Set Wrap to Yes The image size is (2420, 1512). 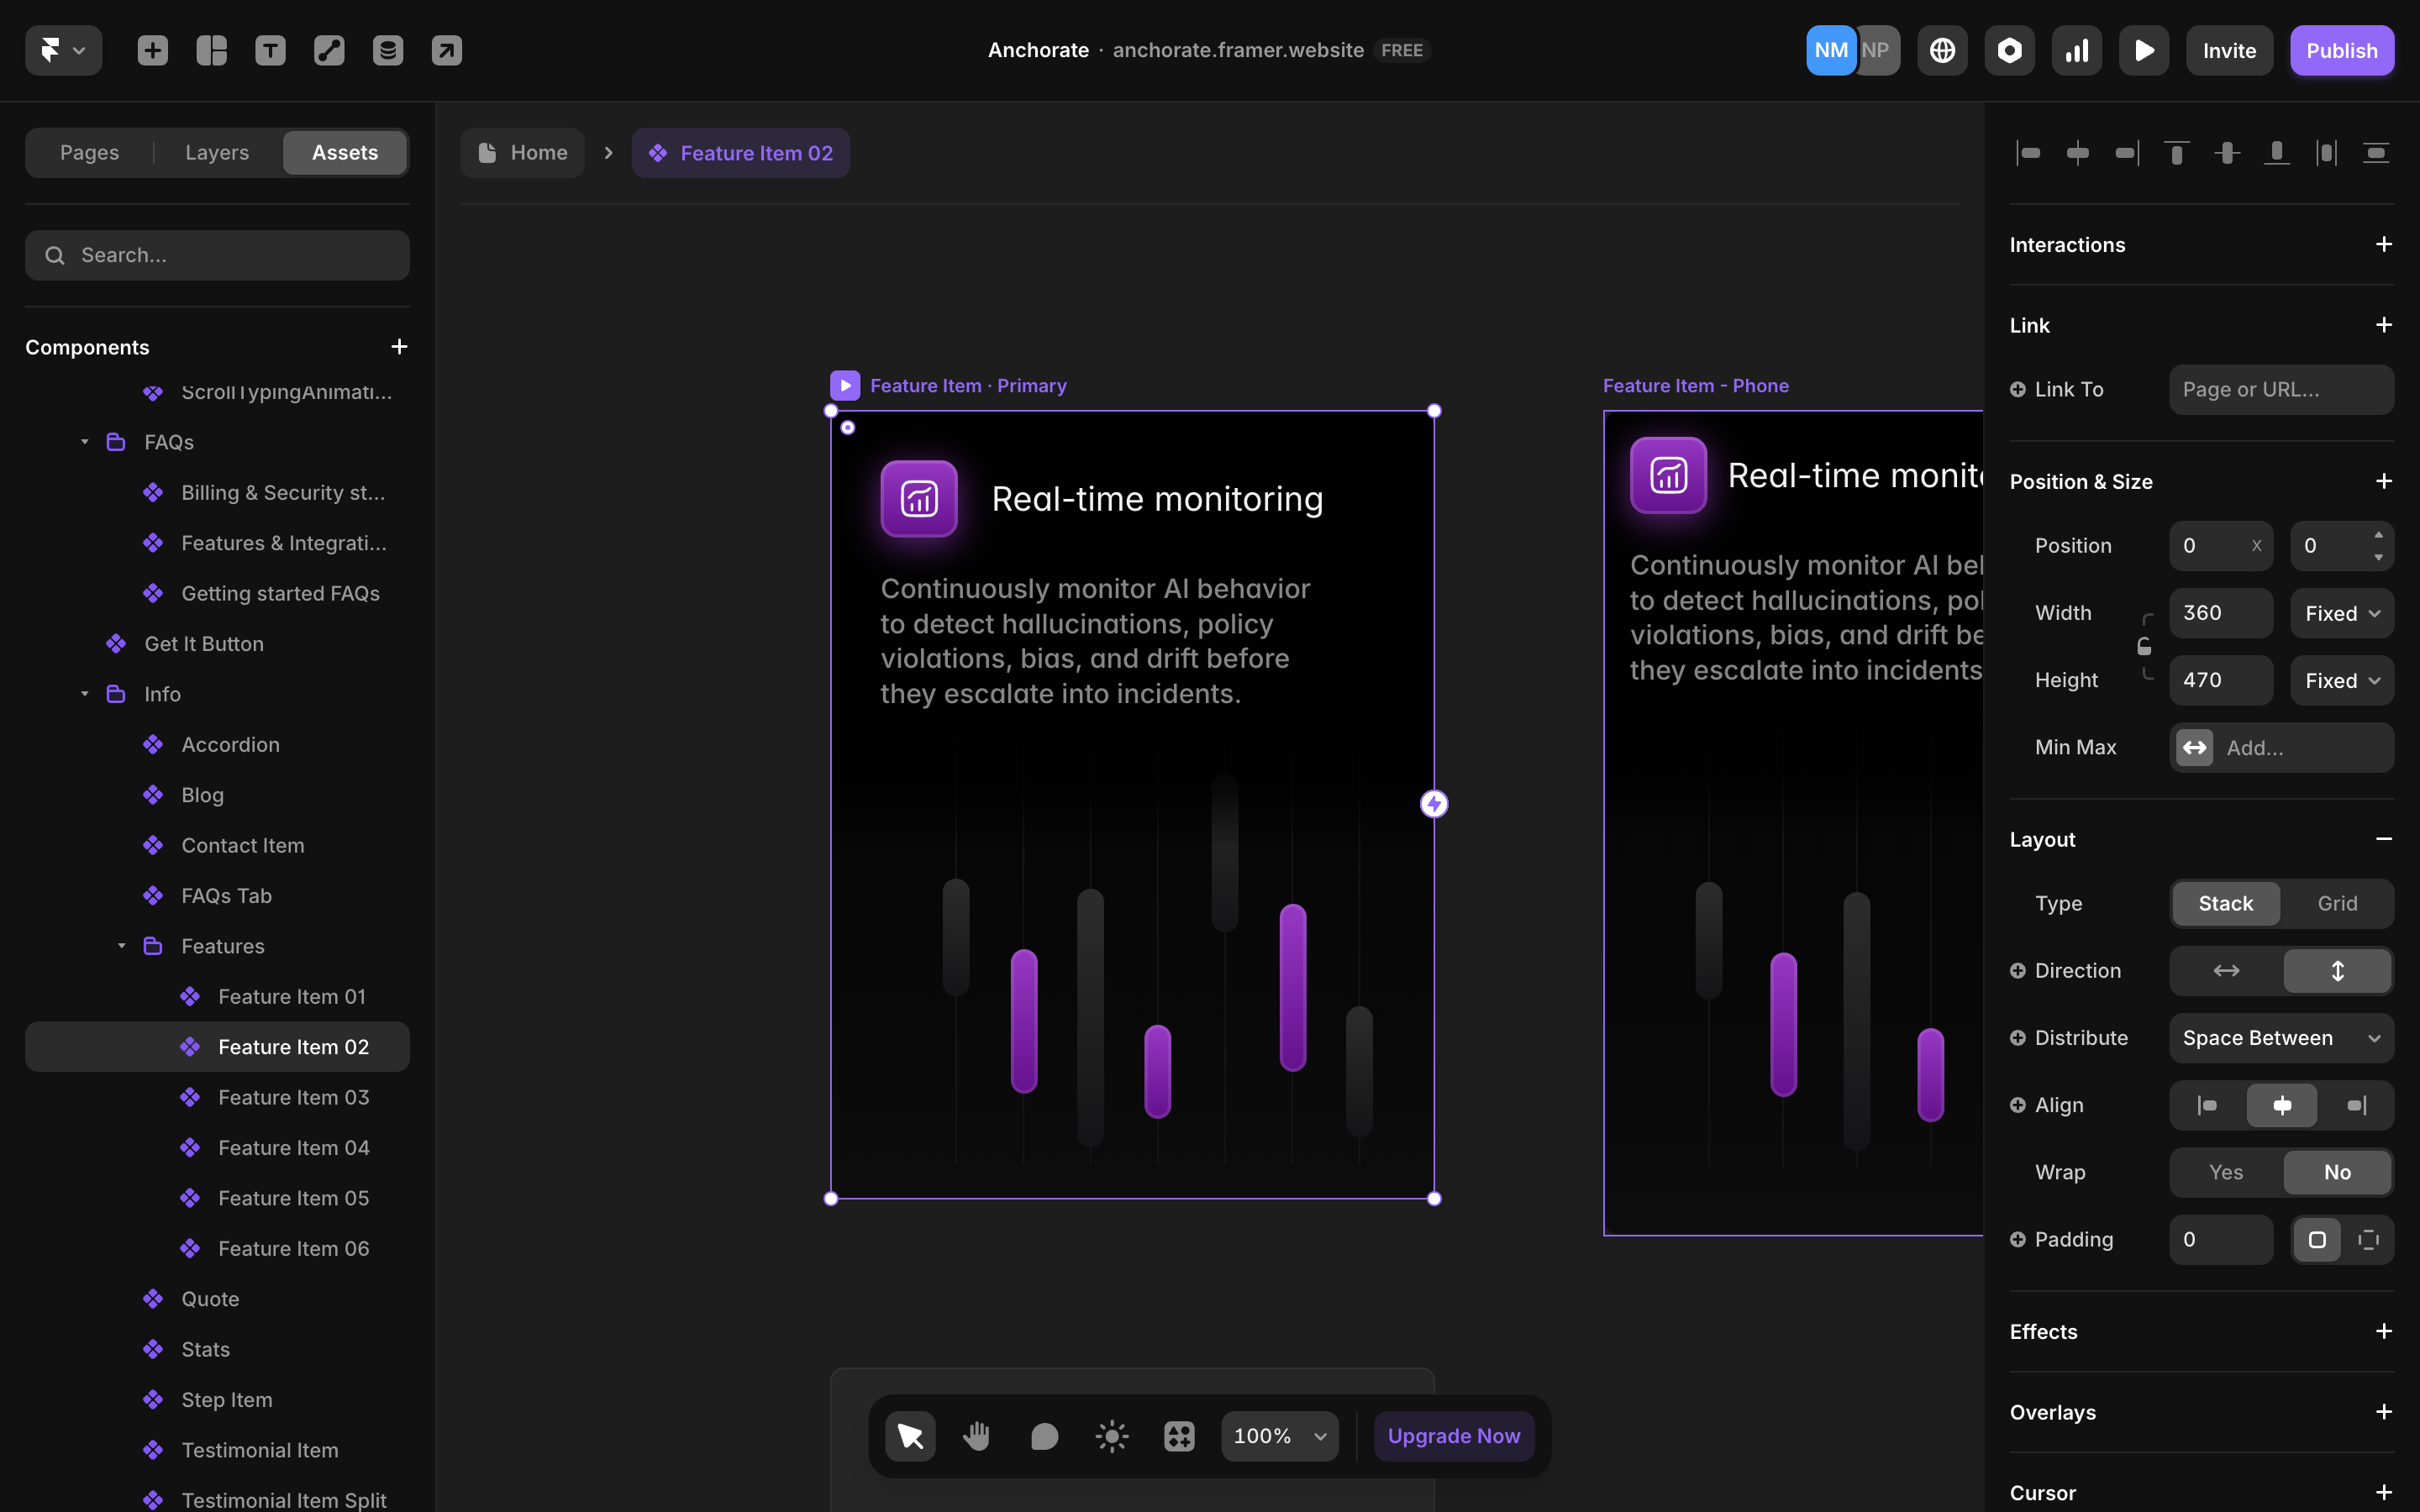[2225, 1172]
